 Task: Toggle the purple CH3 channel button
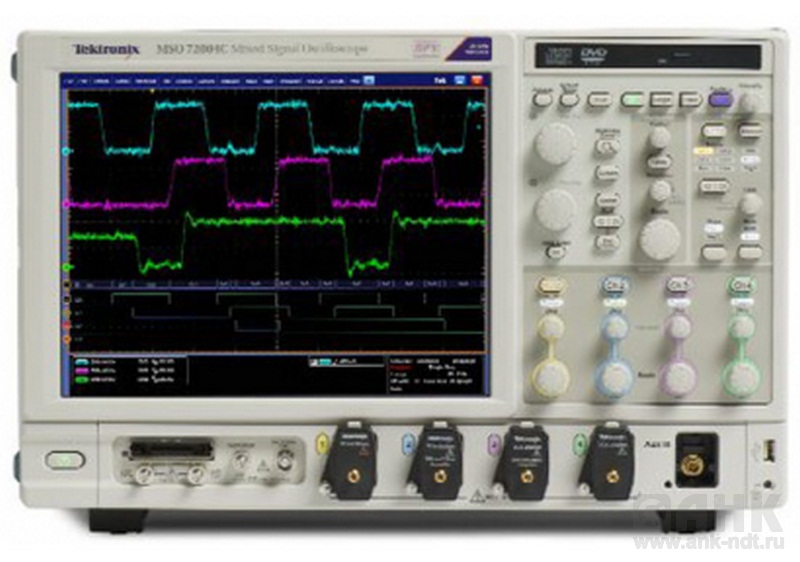pos(678,287)
